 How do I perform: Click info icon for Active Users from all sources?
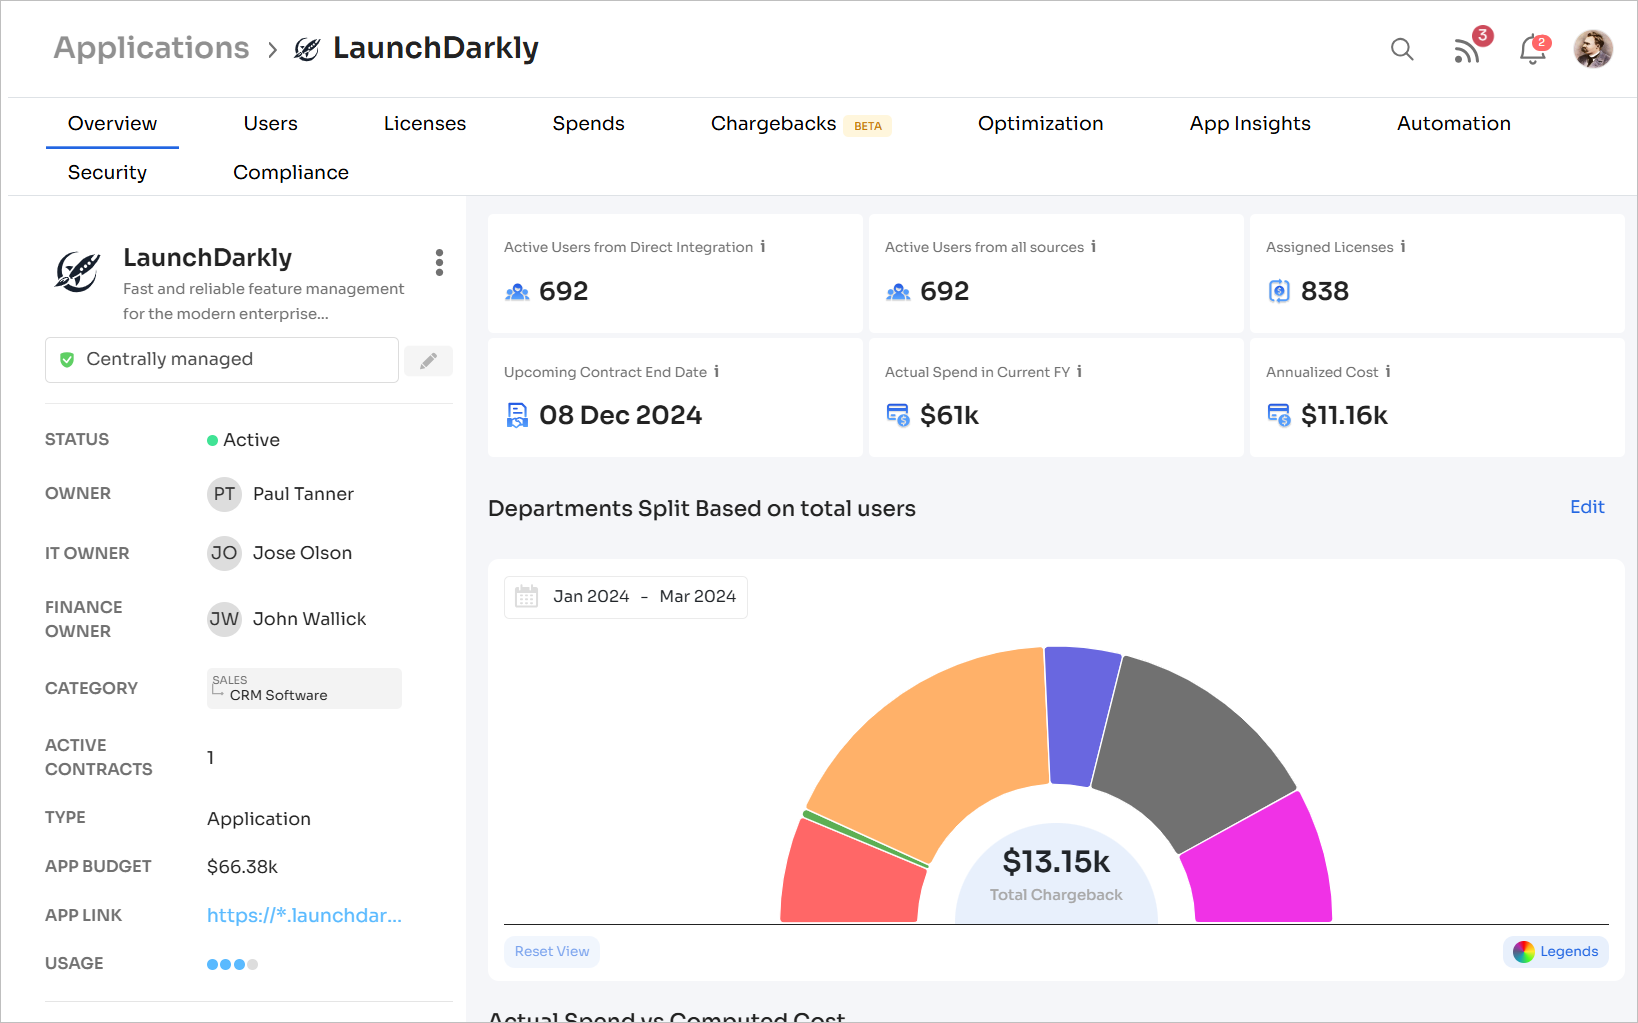[1094, 246]
